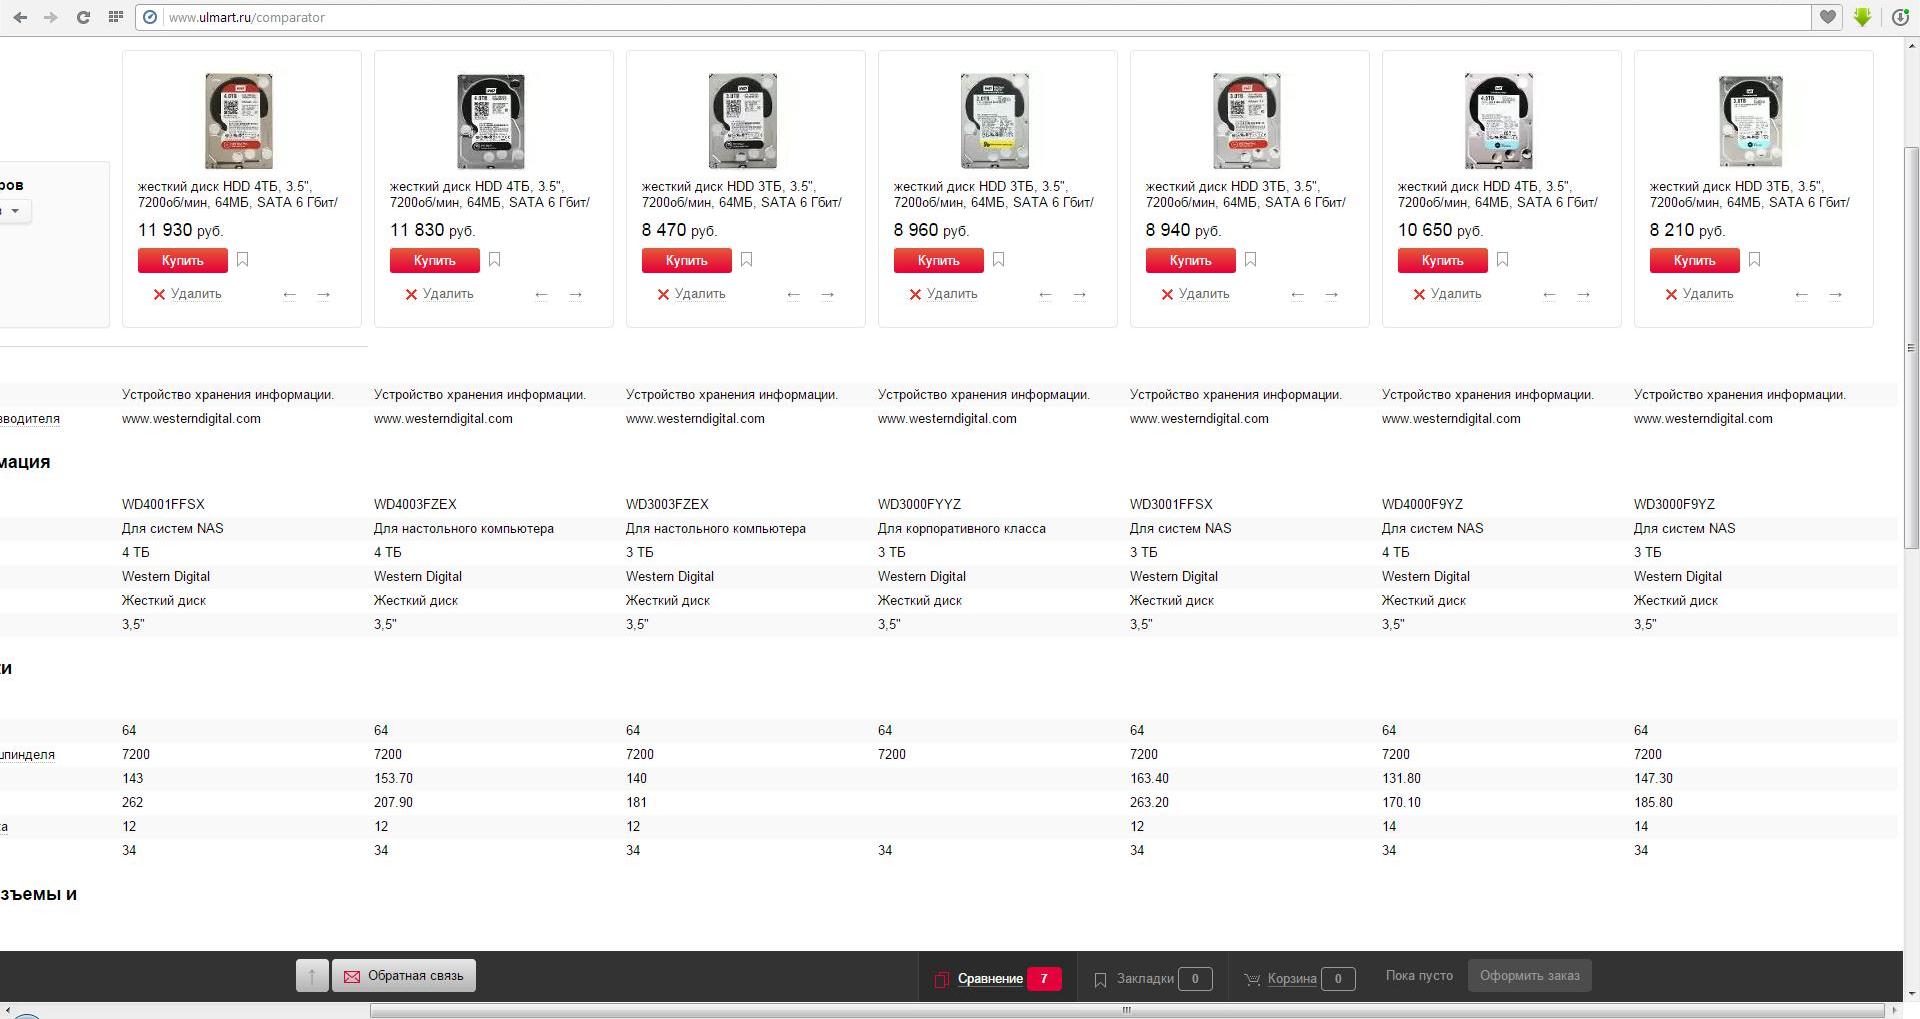Click the heart bookmark icon beside the address bar
The width and height of the screenshot is (1920, 1019).
(1828, 17)
